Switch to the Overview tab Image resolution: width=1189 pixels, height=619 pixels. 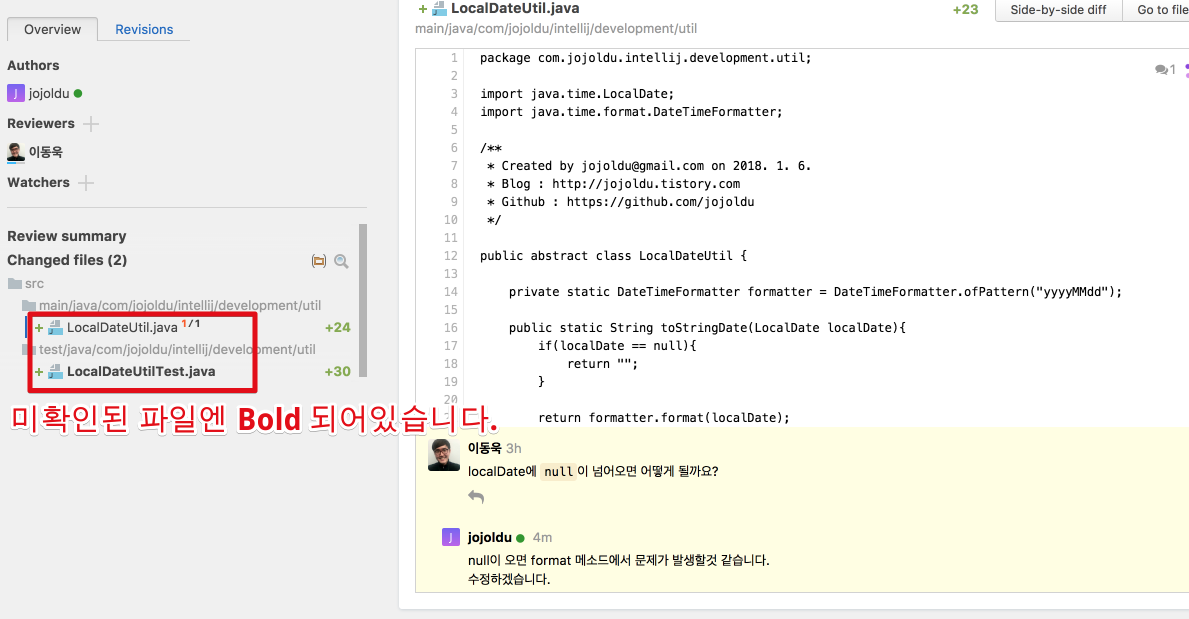52,30
